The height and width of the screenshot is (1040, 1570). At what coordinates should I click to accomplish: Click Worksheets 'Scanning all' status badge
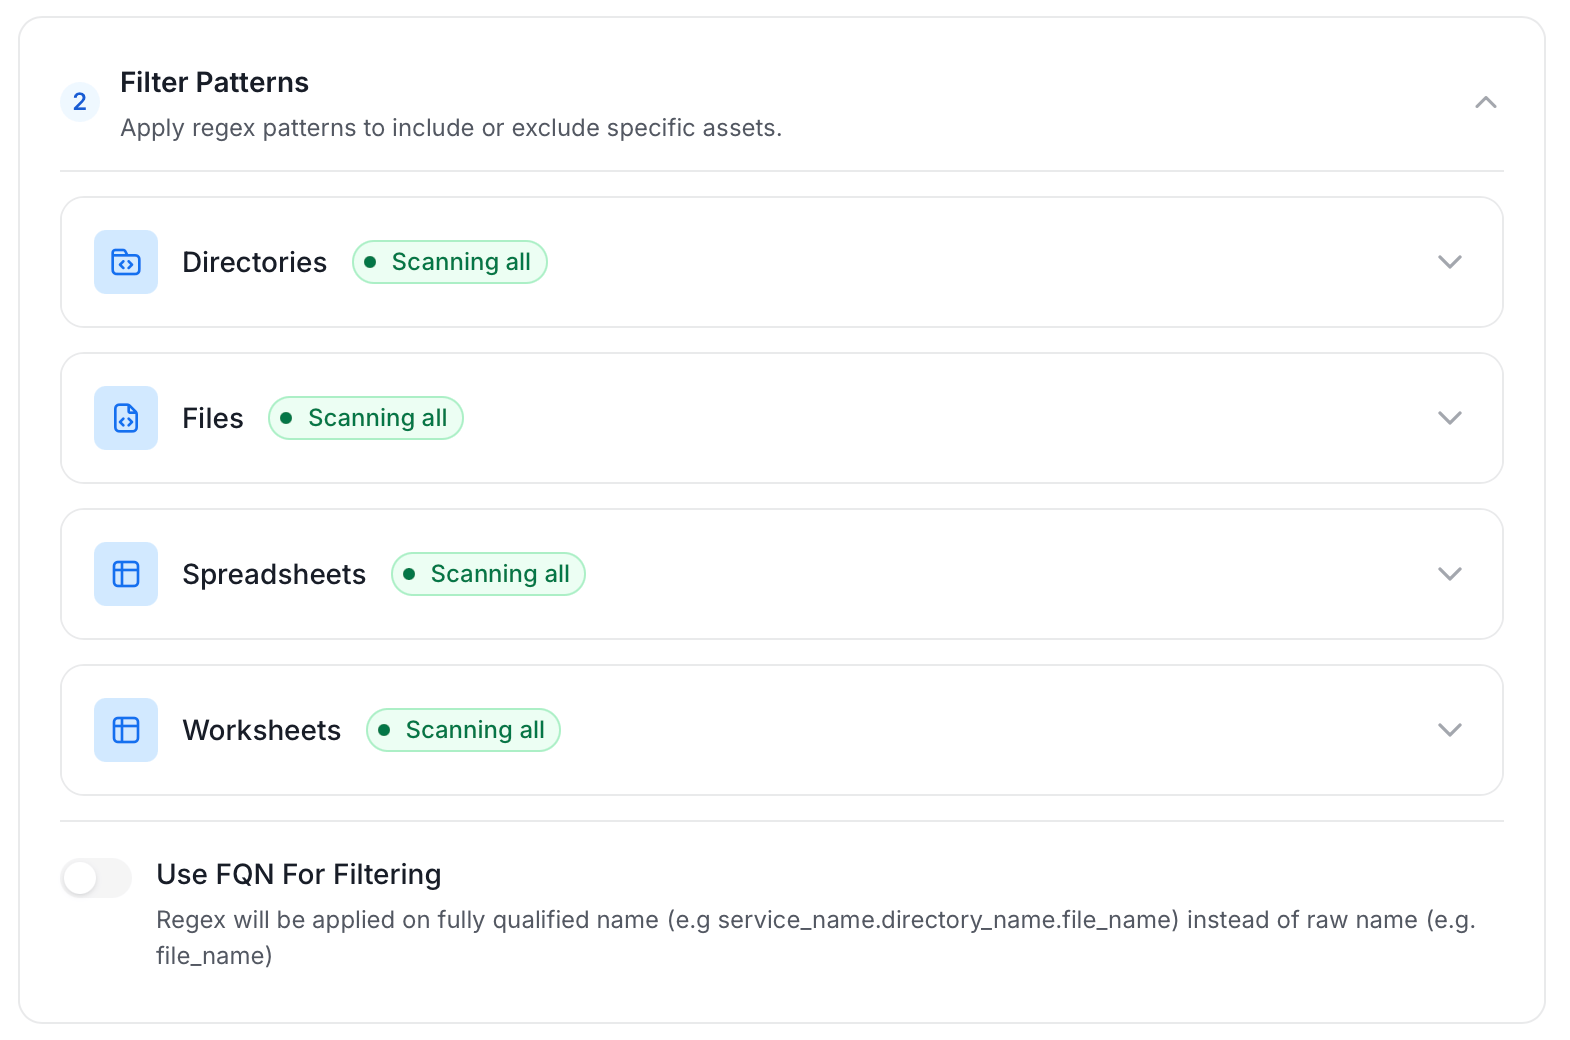point(463,730)
